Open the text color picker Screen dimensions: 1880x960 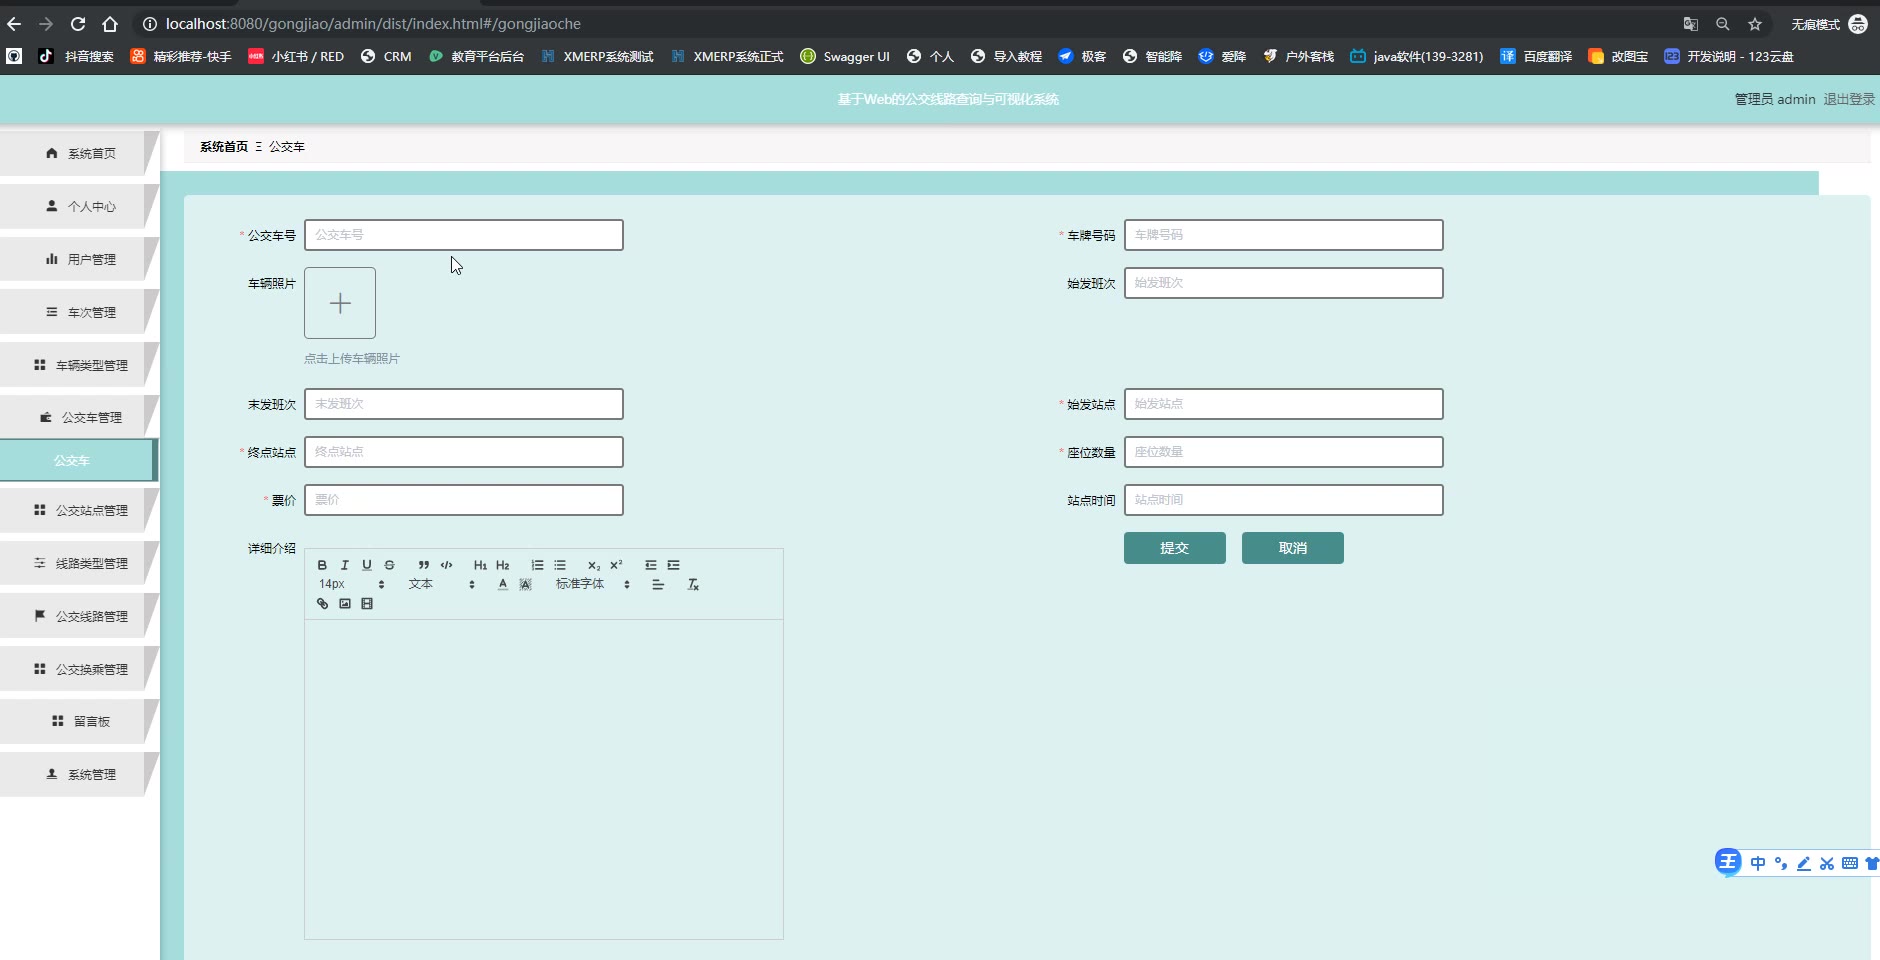tap(503, 585)
